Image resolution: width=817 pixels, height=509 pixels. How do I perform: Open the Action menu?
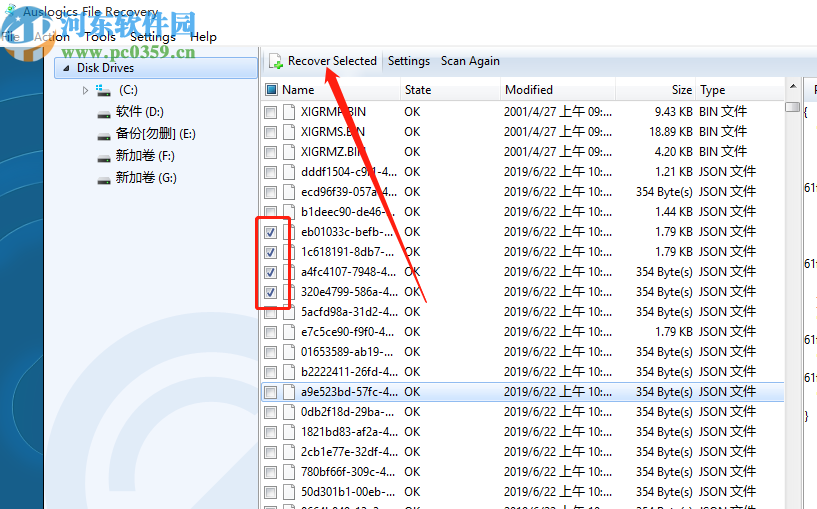[x=52, y=37]
